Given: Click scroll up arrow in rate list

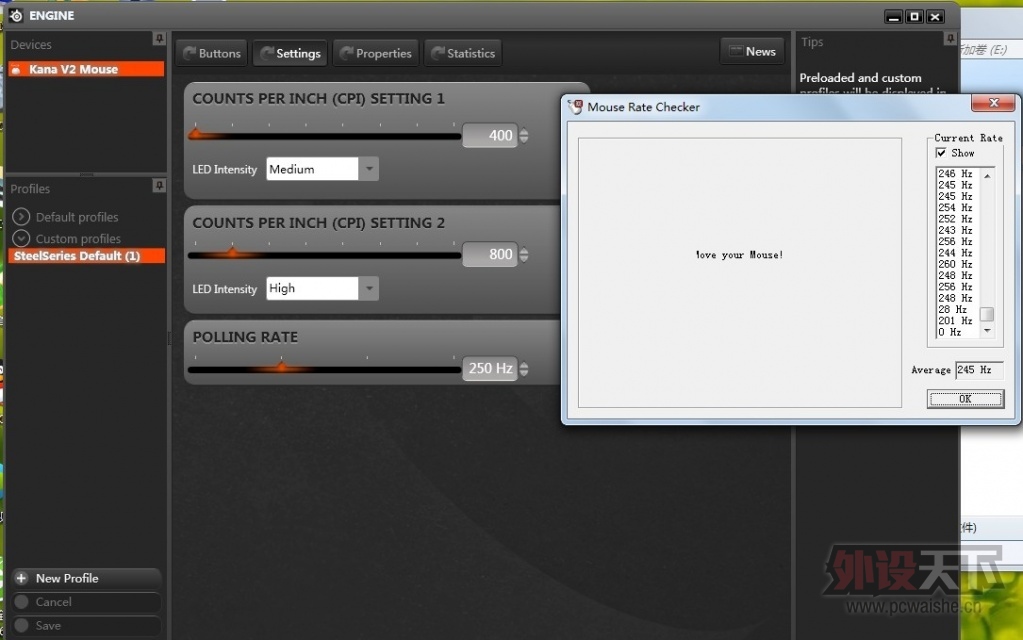Looking at the screenshot, I should tap(988, 175).
